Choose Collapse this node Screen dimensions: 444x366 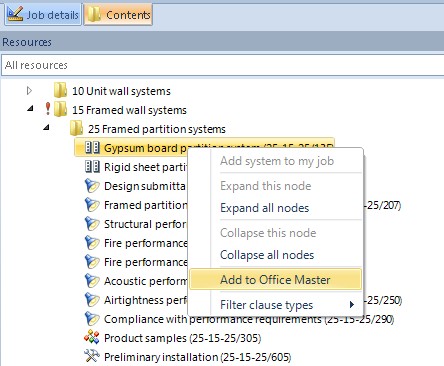tap(268, 233)
